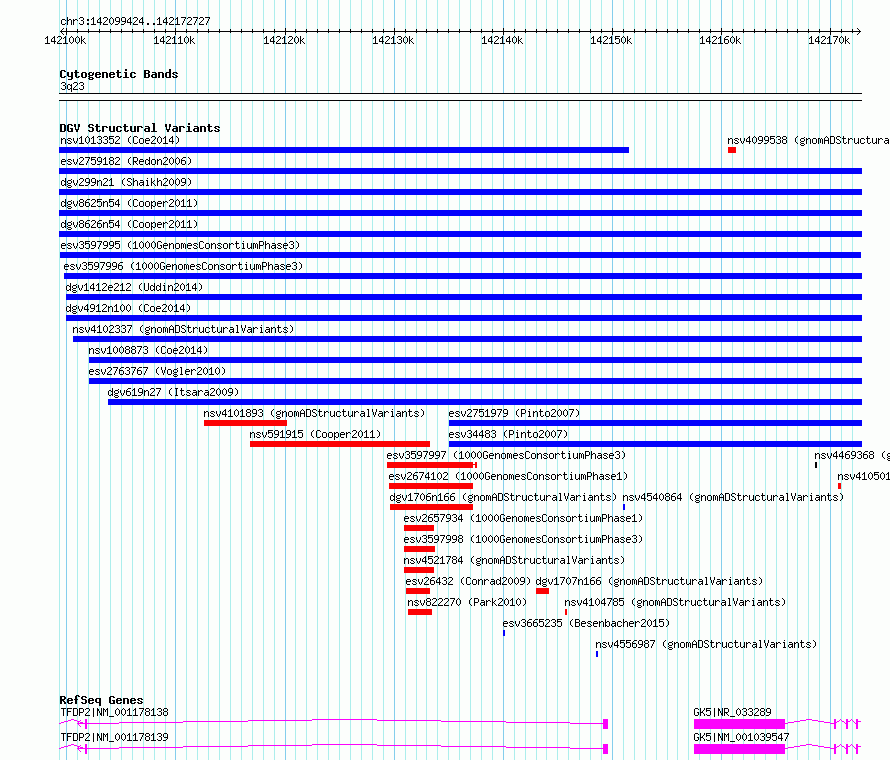
Task: Click nsv4556987 gnomAD variant label
Action: click(706, 644)
